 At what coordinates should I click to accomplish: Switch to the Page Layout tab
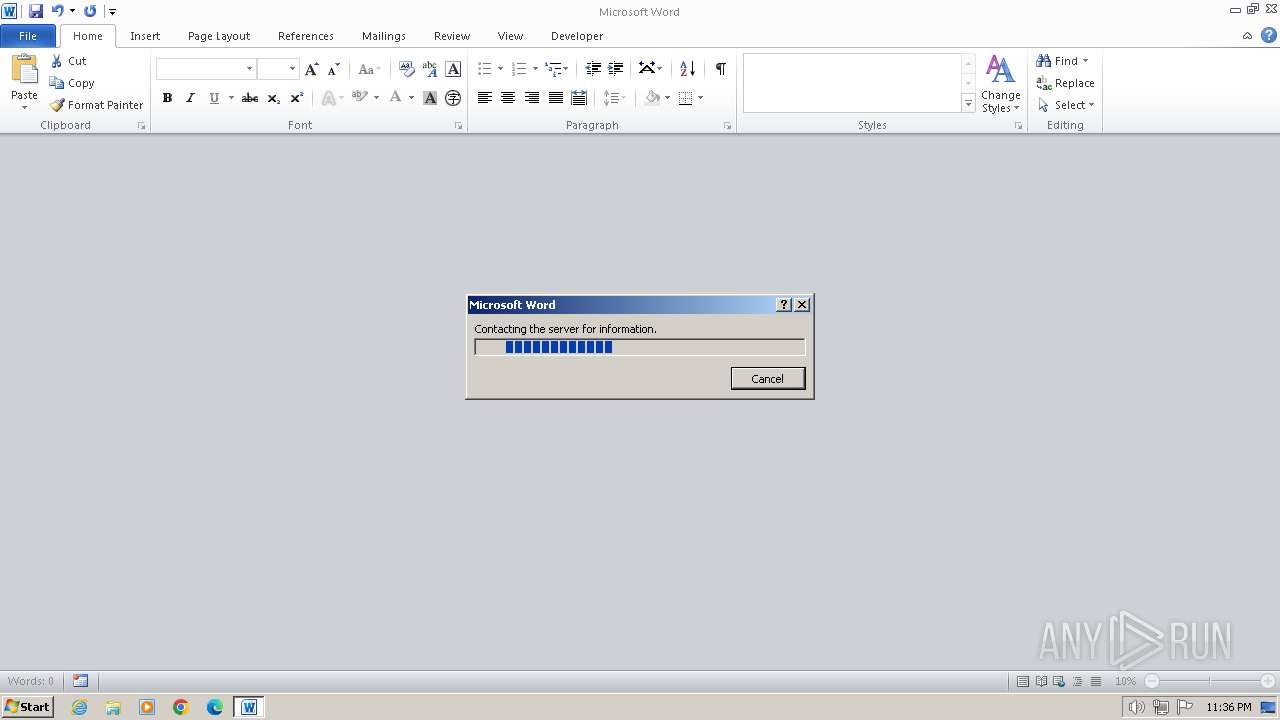click(219, 36)
